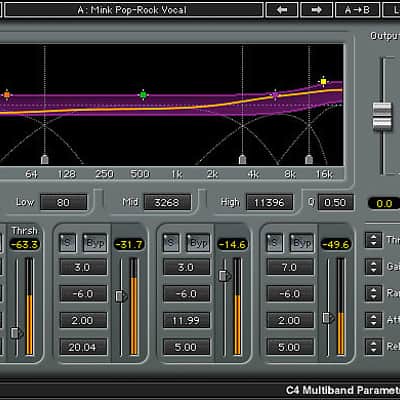Click the range field -6.0 beside -14.6 band
The height and width of the screenshot is (400, 400).
point(187,294)
